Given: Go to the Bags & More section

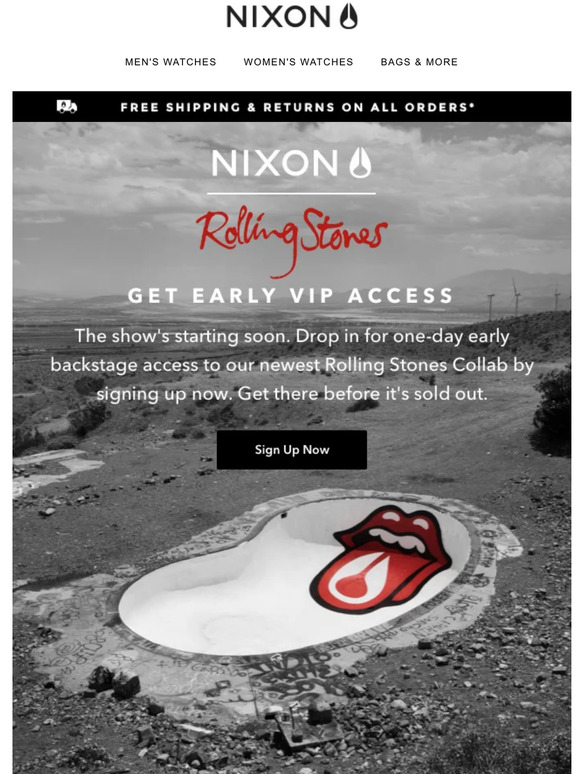Looking at the screenshot, I should [419, 62].
